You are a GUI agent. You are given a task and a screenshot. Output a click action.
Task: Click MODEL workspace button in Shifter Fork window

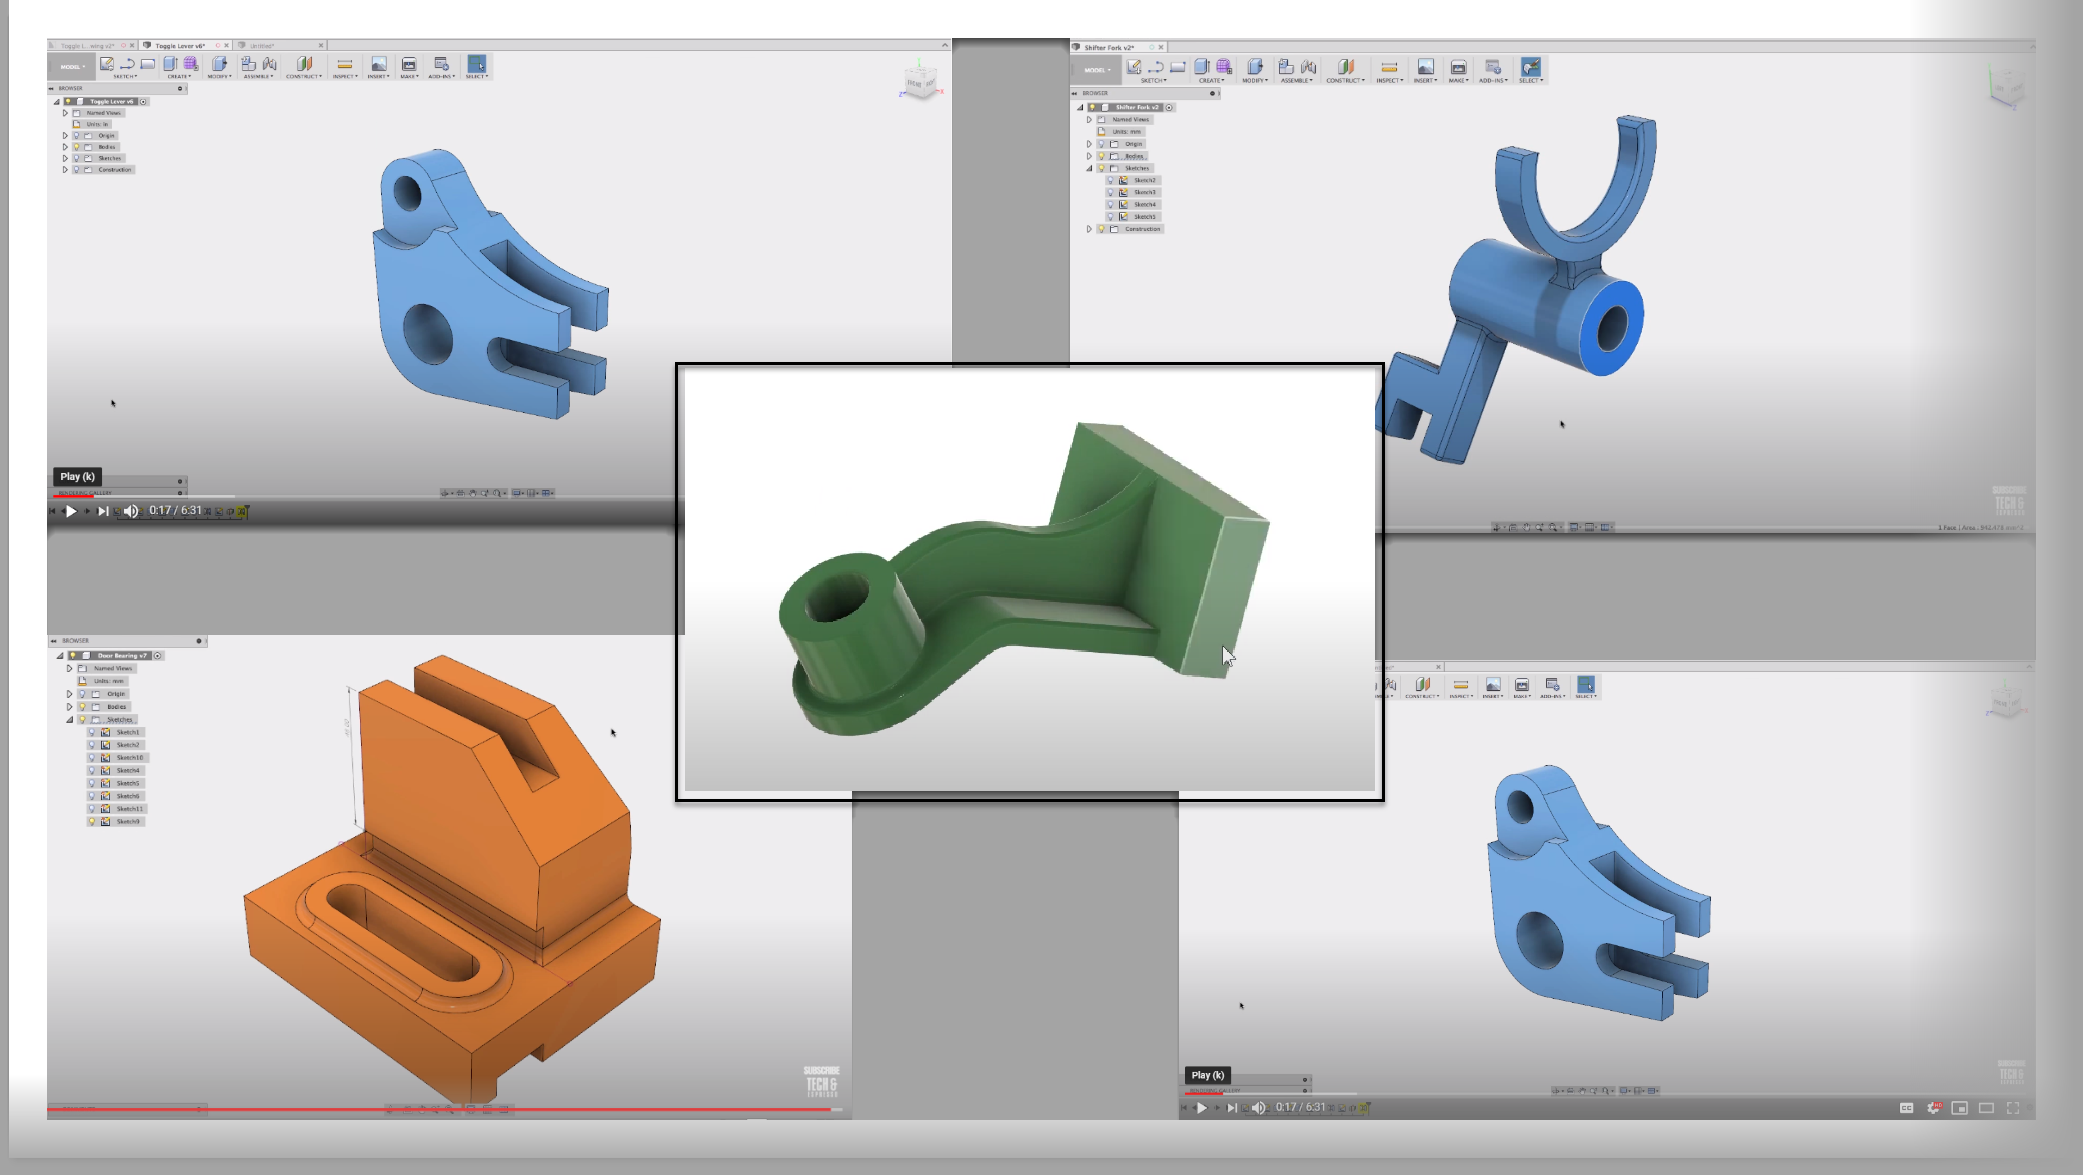click(1096, 70)
